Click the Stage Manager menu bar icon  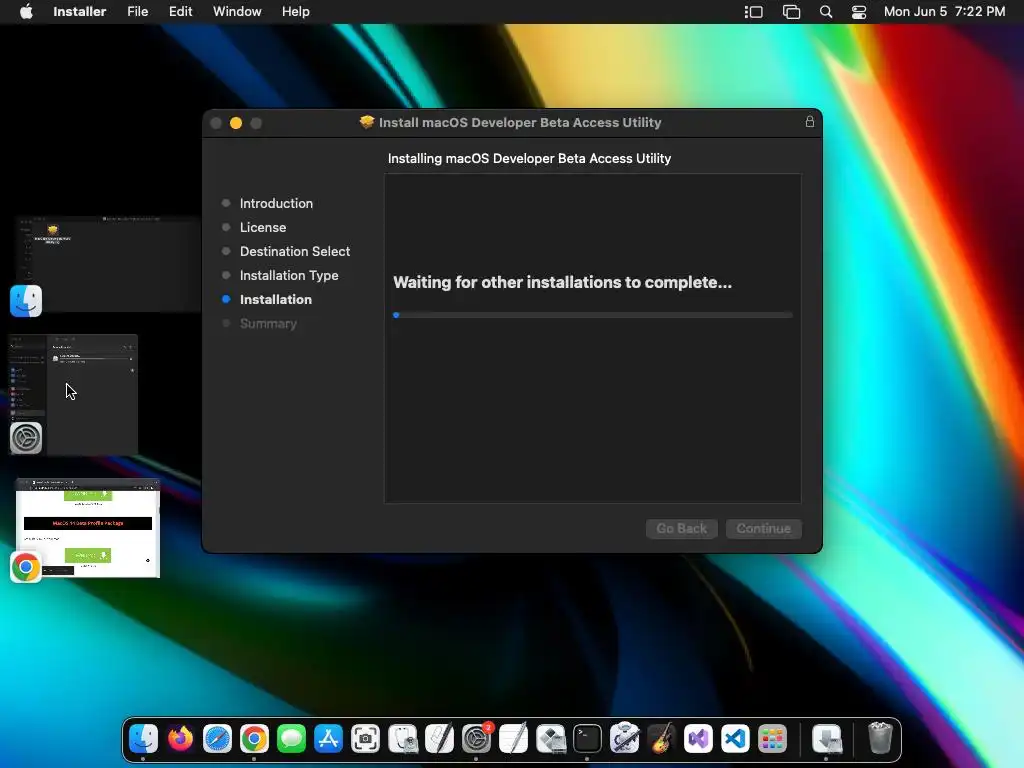click(x=754, y=12)
